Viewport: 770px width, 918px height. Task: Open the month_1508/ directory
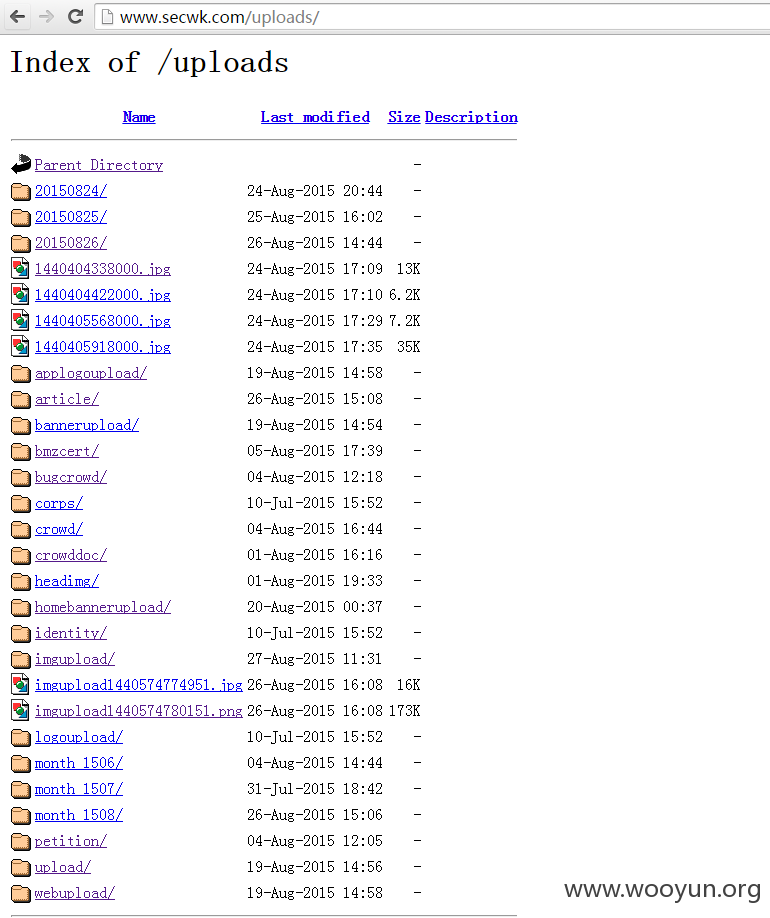(78, 815)
